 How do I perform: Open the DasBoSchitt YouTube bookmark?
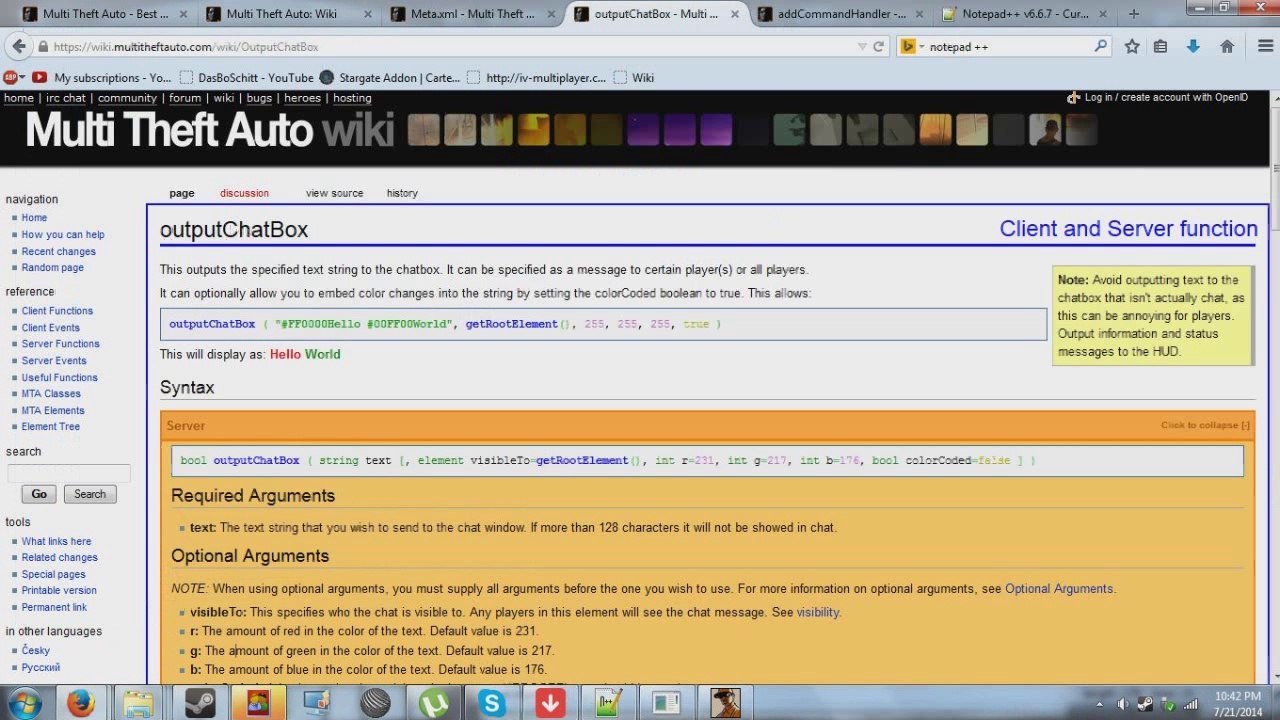point(247,77)
